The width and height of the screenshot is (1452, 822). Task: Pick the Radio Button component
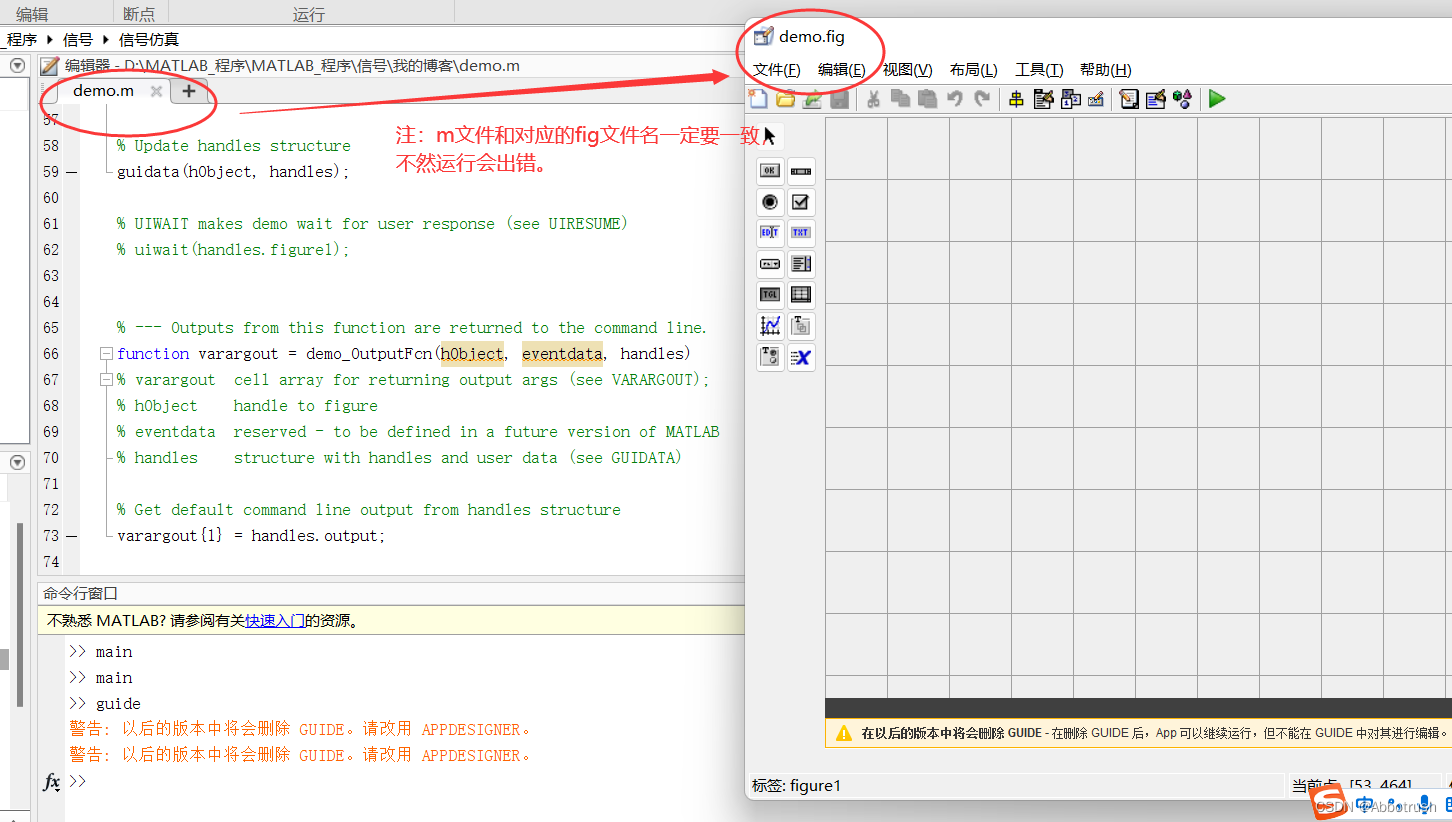770,202
